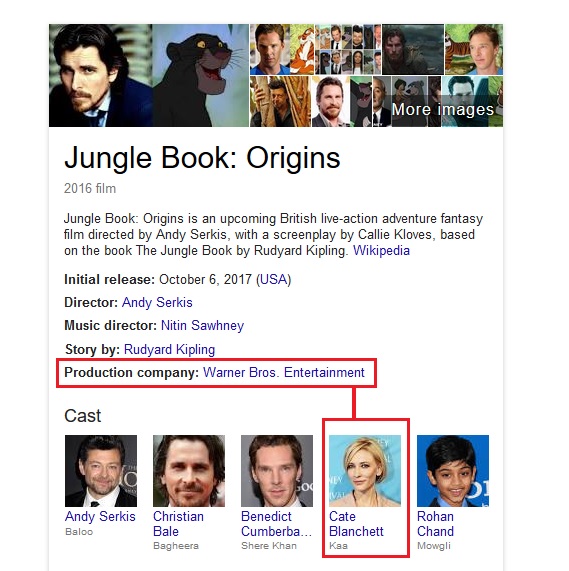Open Christian Bale cast photo
This screenshot has height=571, width=569.
pyautogui.click(x=189, y=471)
